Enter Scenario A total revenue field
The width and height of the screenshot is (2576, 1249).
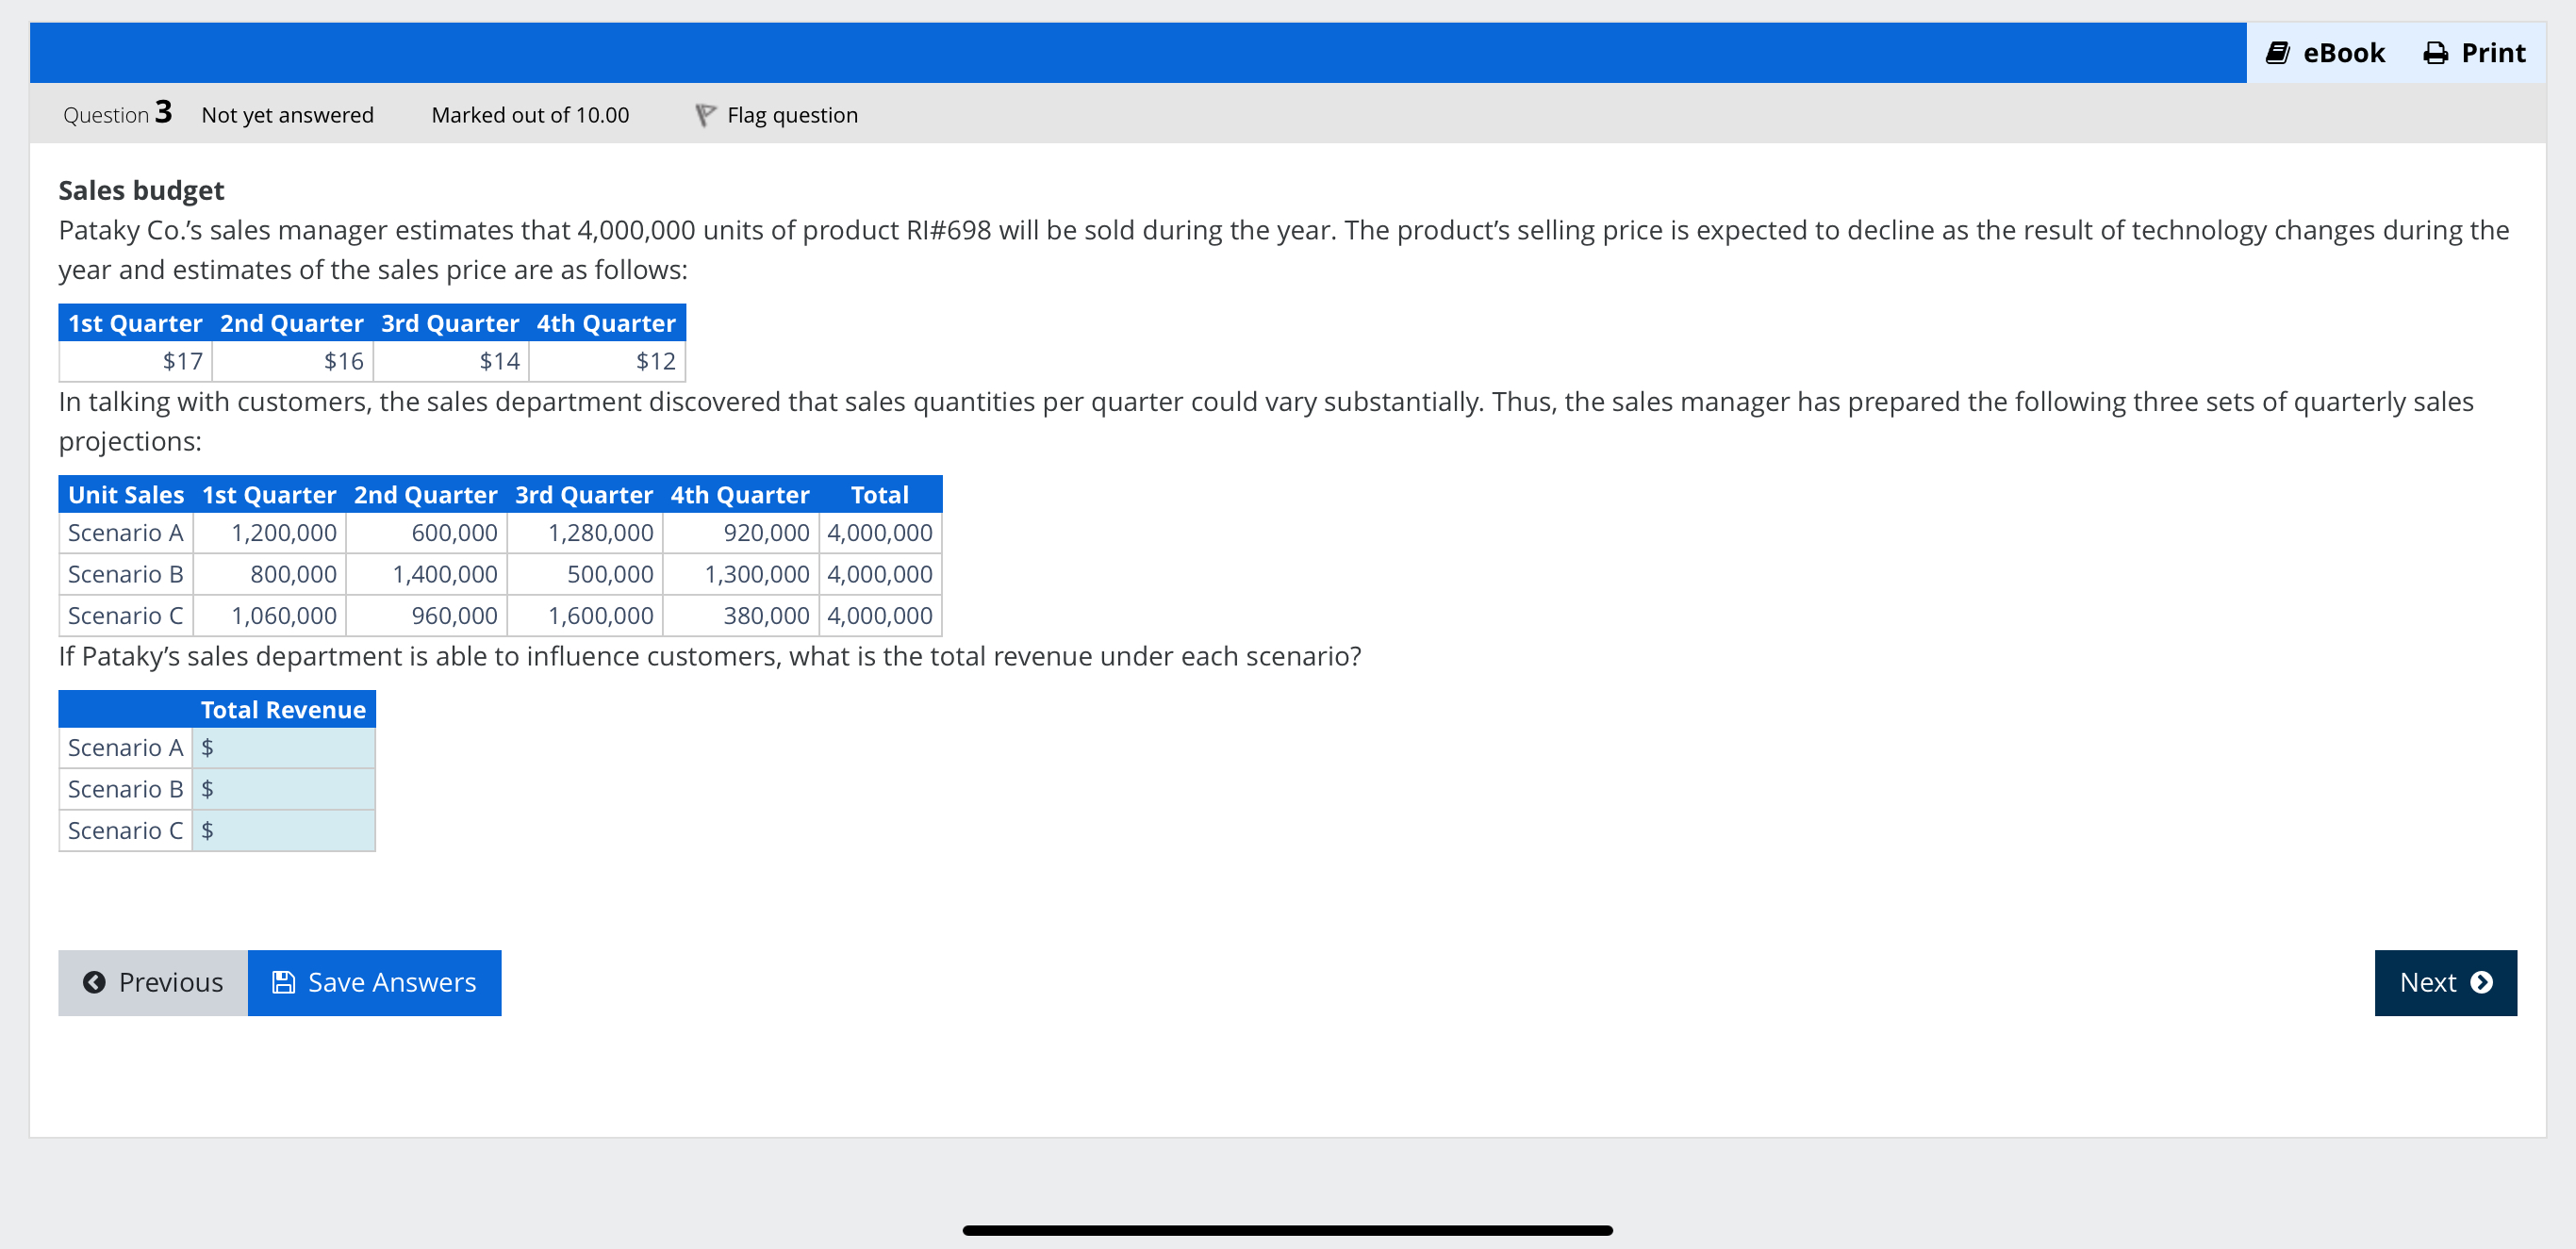(x=292, y=747)
